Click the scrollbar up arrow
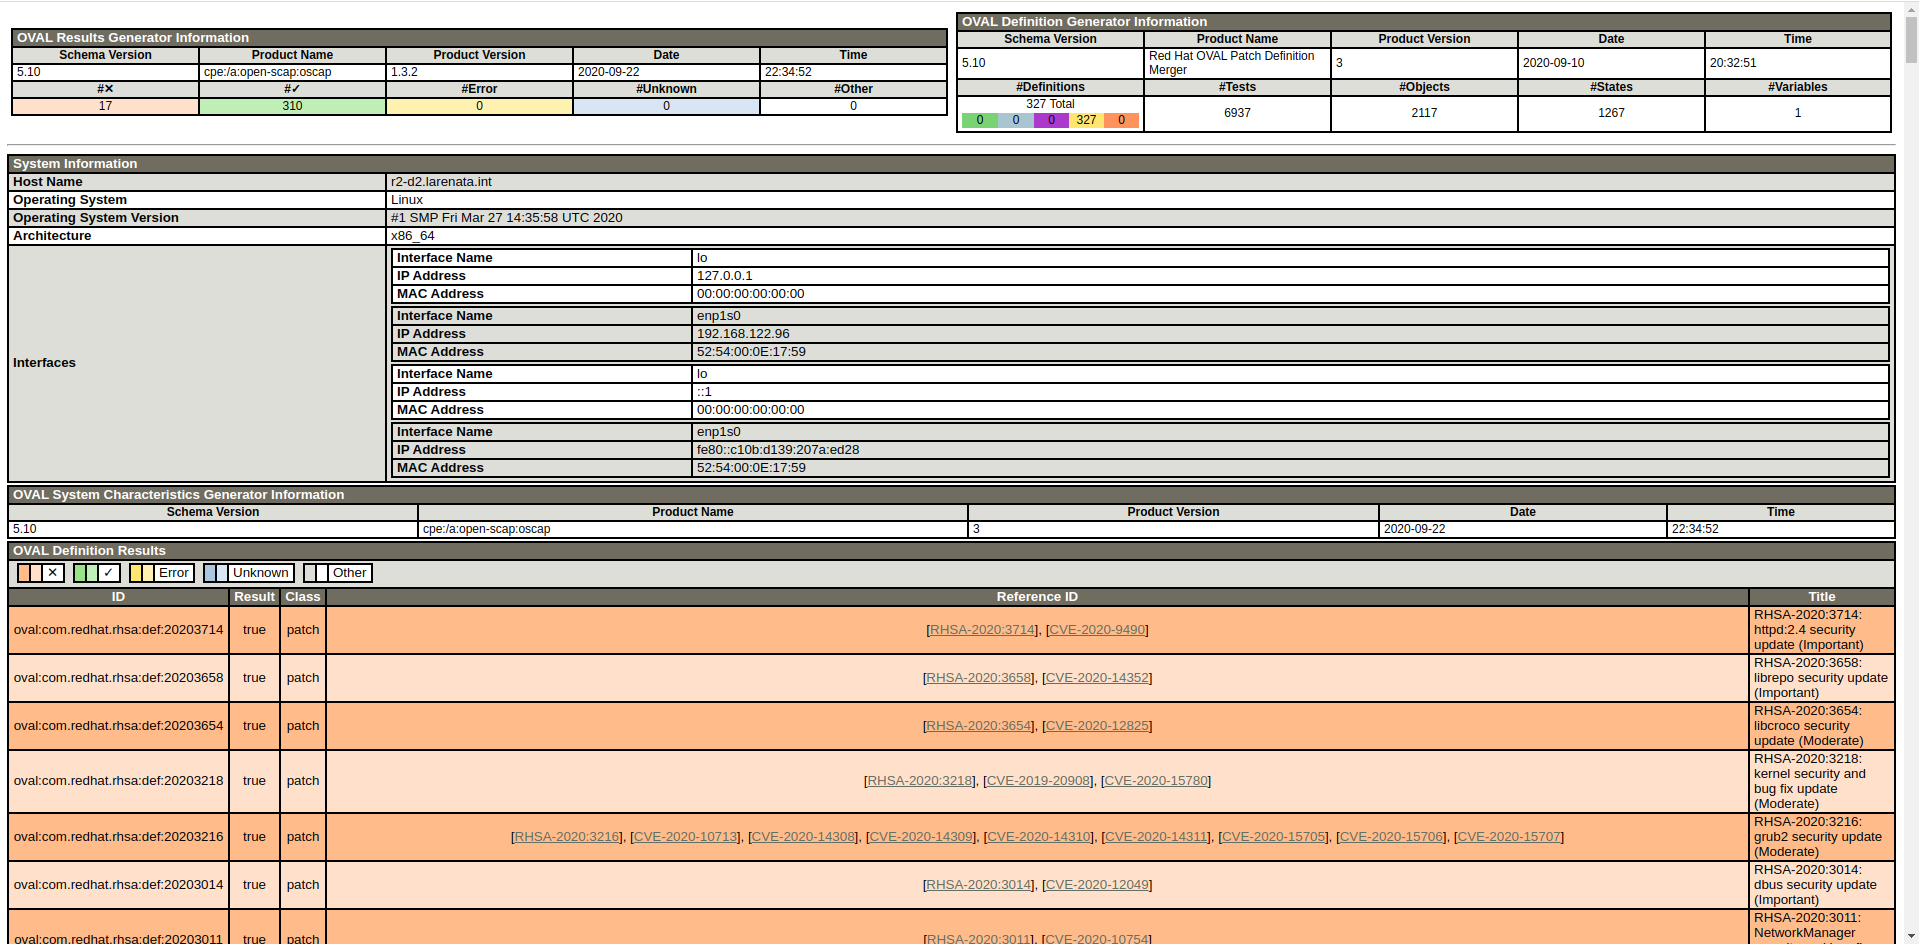1919x944 pixels. pos(1910,8)
